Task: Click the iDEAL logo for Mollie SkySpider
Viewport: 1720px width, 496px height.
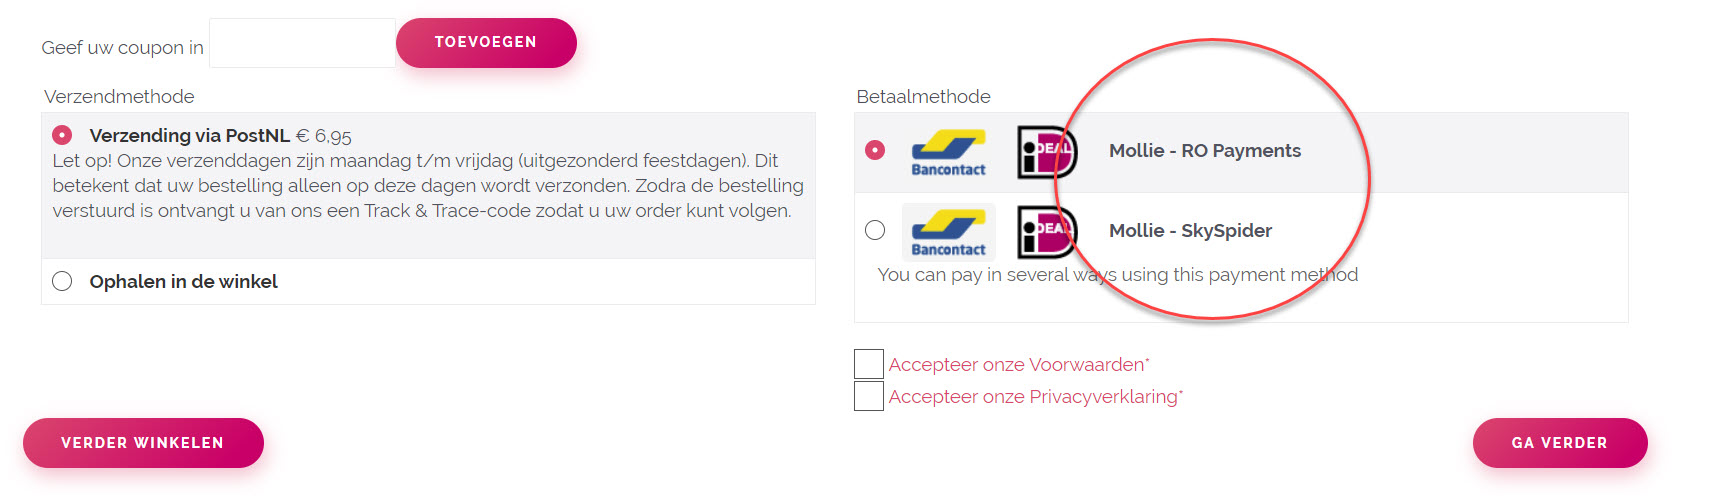Action: point(1046,232)
